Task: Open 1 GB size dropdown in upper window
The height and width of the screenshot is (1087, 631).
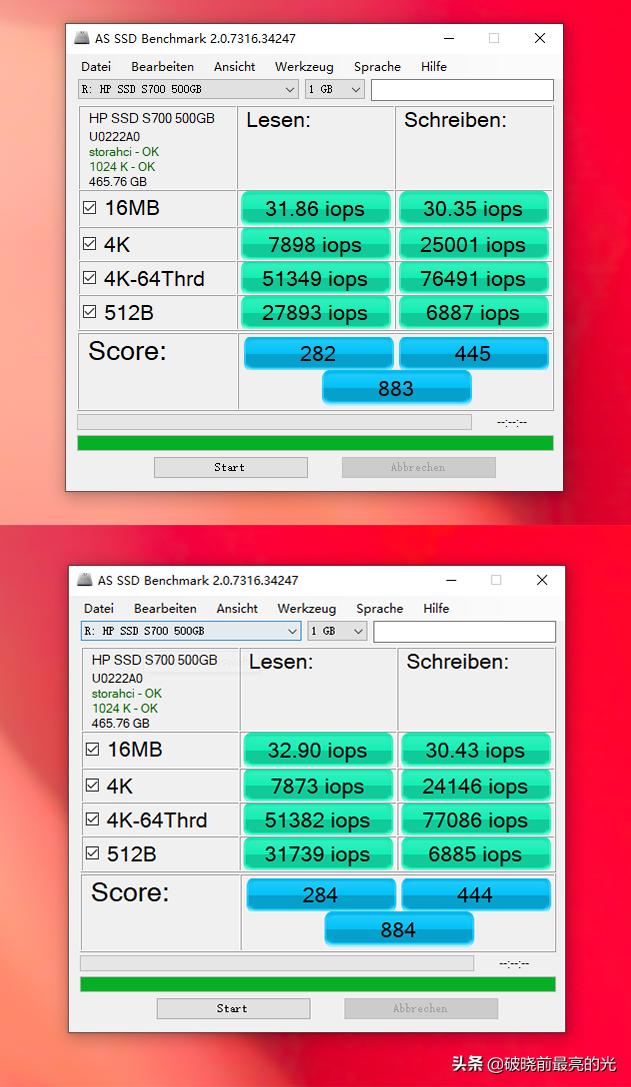Action: (335, 89)
